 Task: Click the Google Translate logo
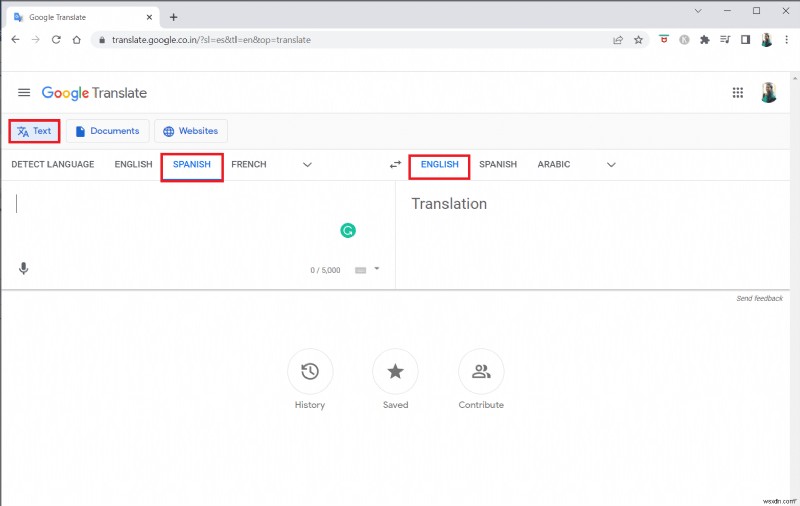pos(94,93)
